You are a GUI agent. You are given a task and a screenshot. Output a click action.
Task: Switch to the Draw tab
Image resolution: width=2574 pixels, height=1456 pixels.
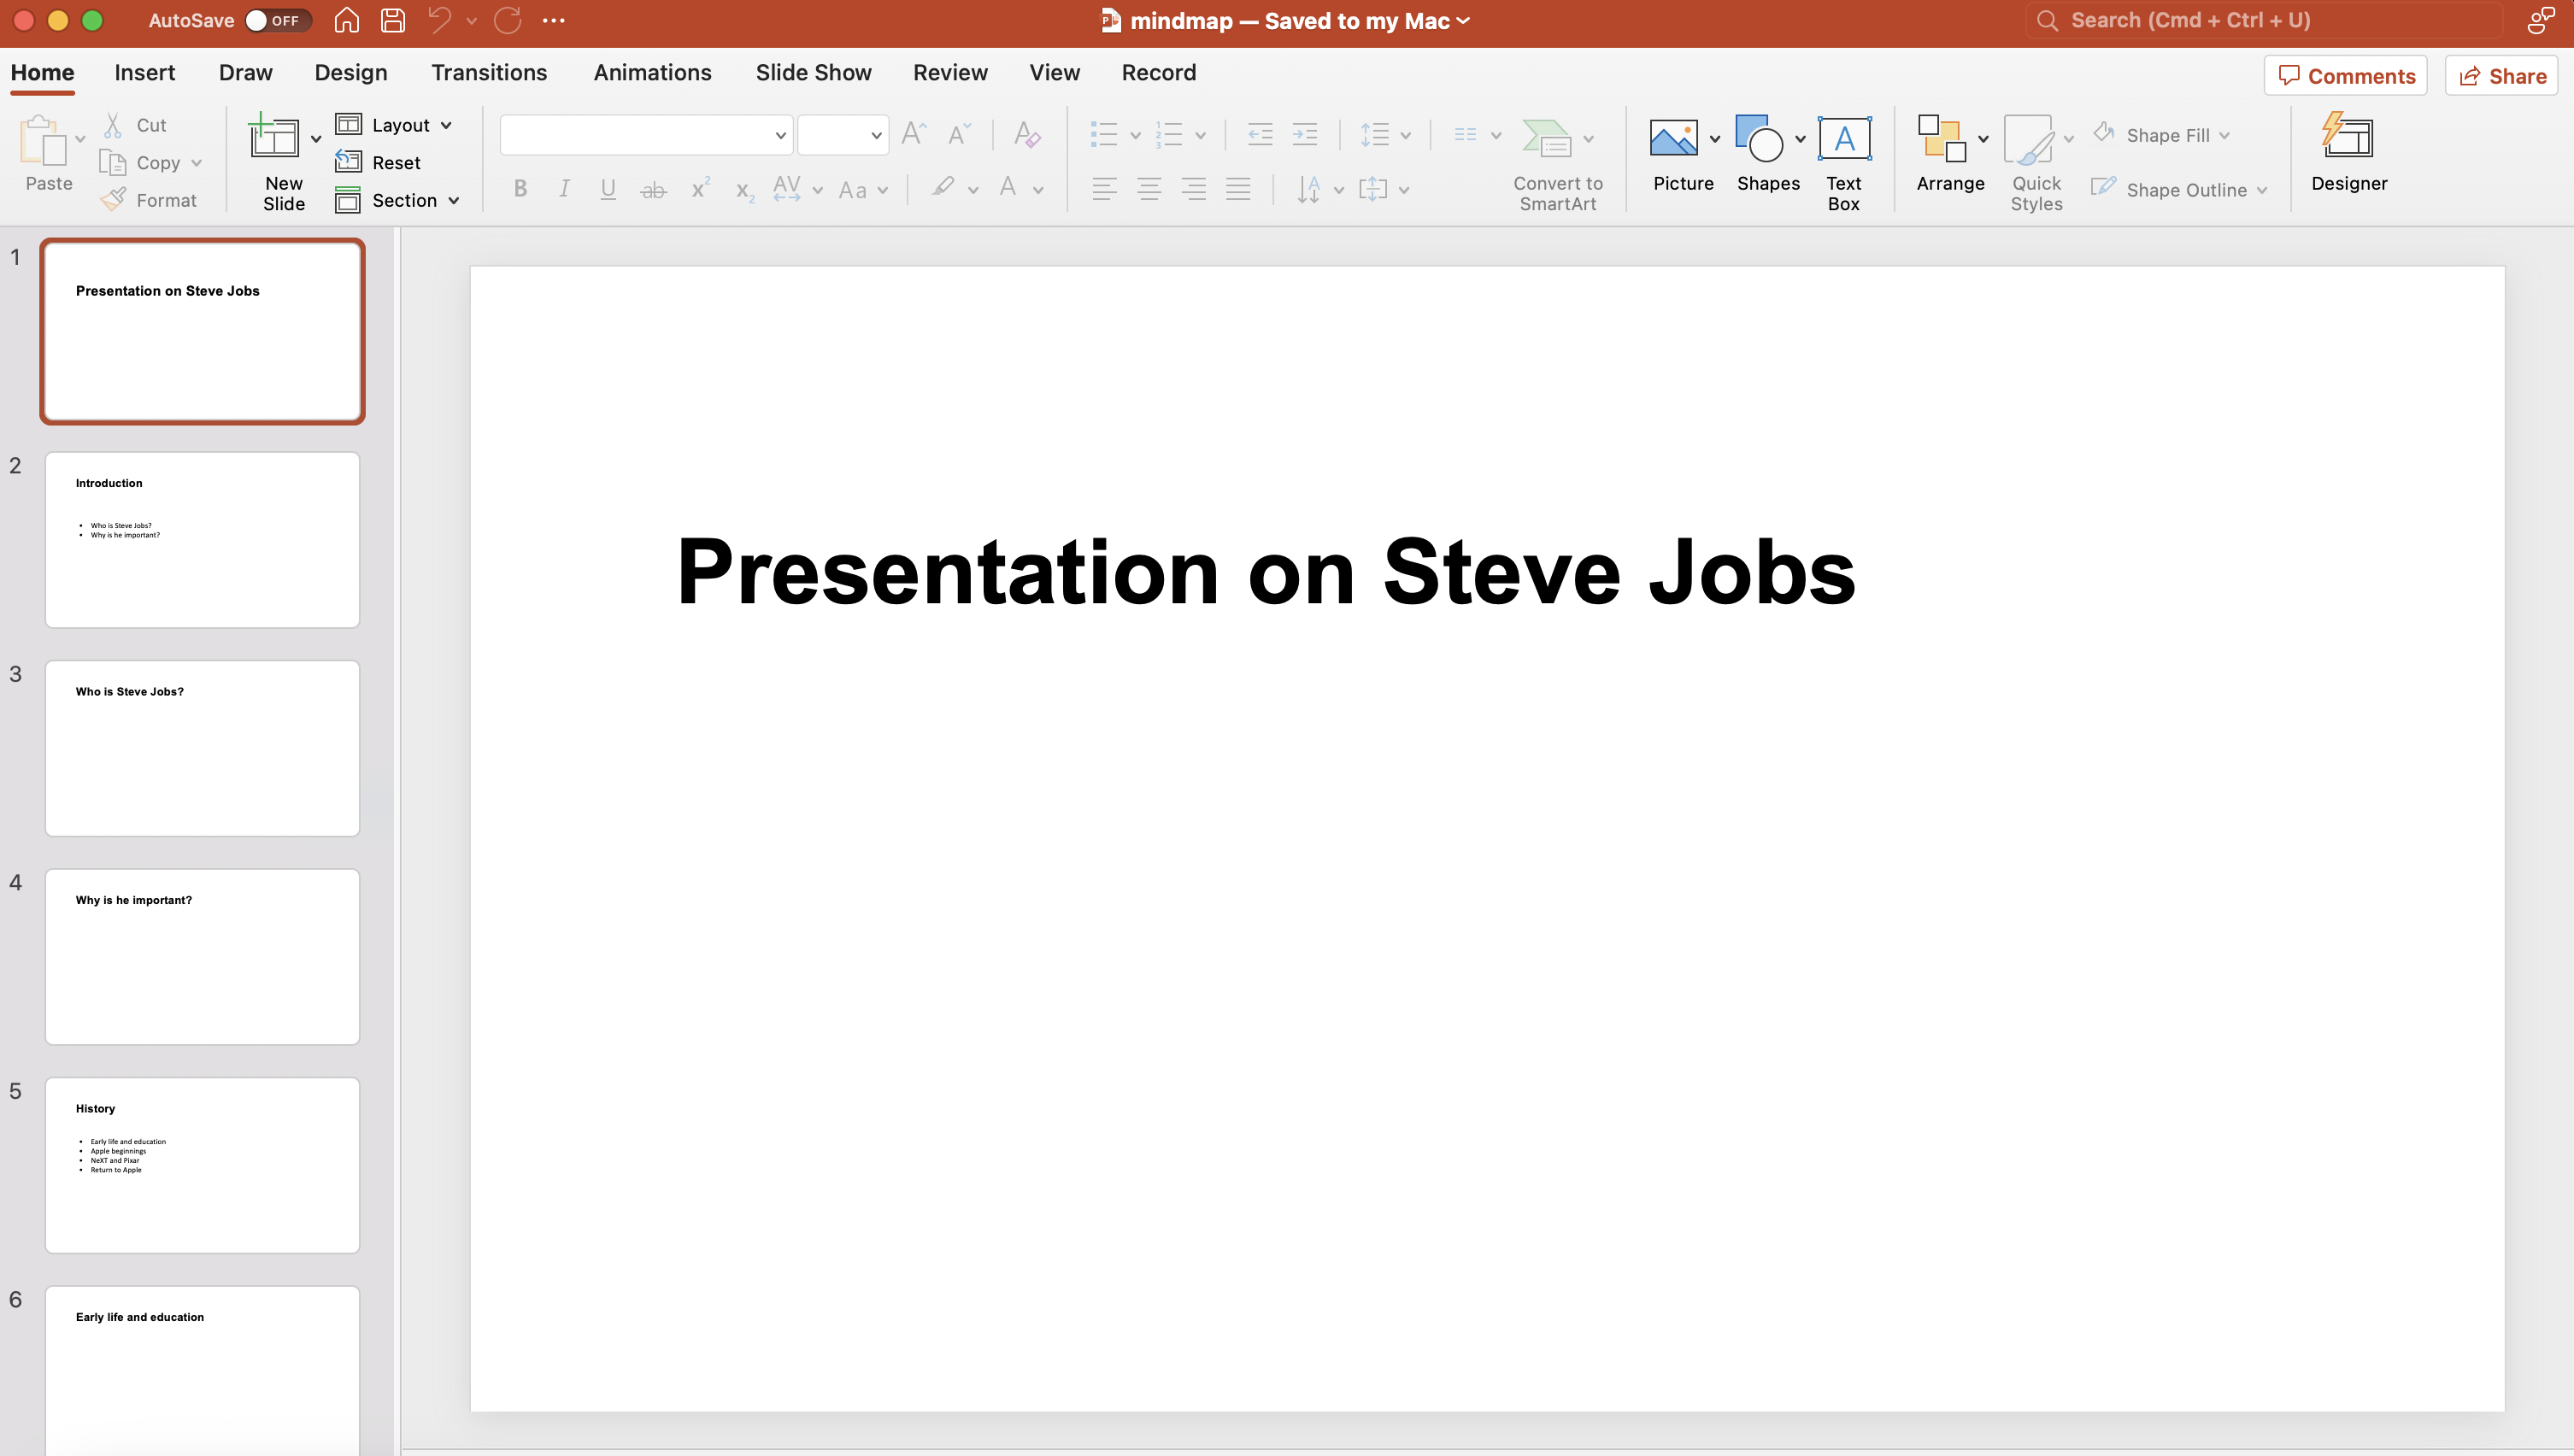click(245, 72)
